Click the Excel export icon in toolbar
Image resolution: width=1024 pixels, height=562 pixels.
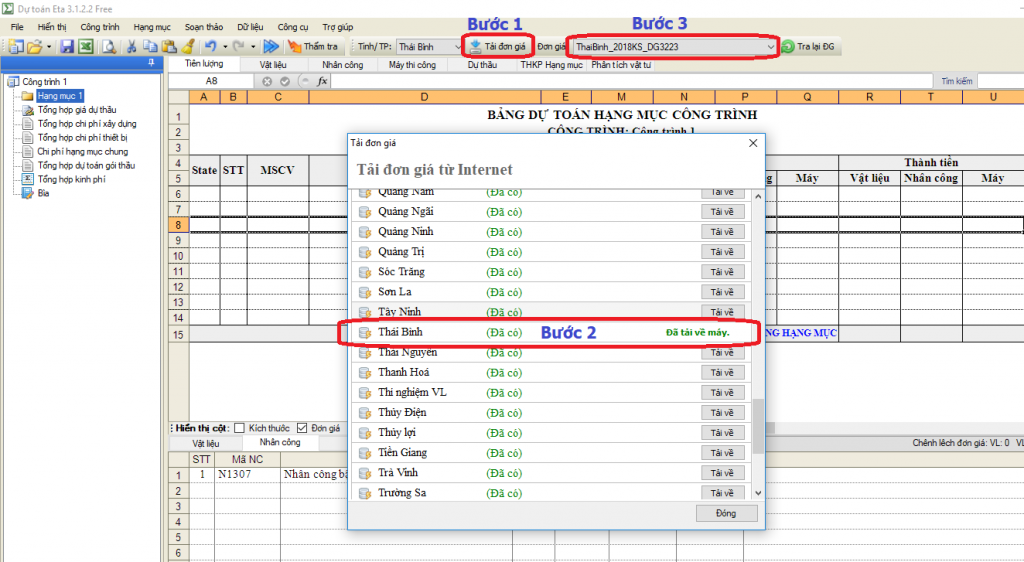point(85,46)
